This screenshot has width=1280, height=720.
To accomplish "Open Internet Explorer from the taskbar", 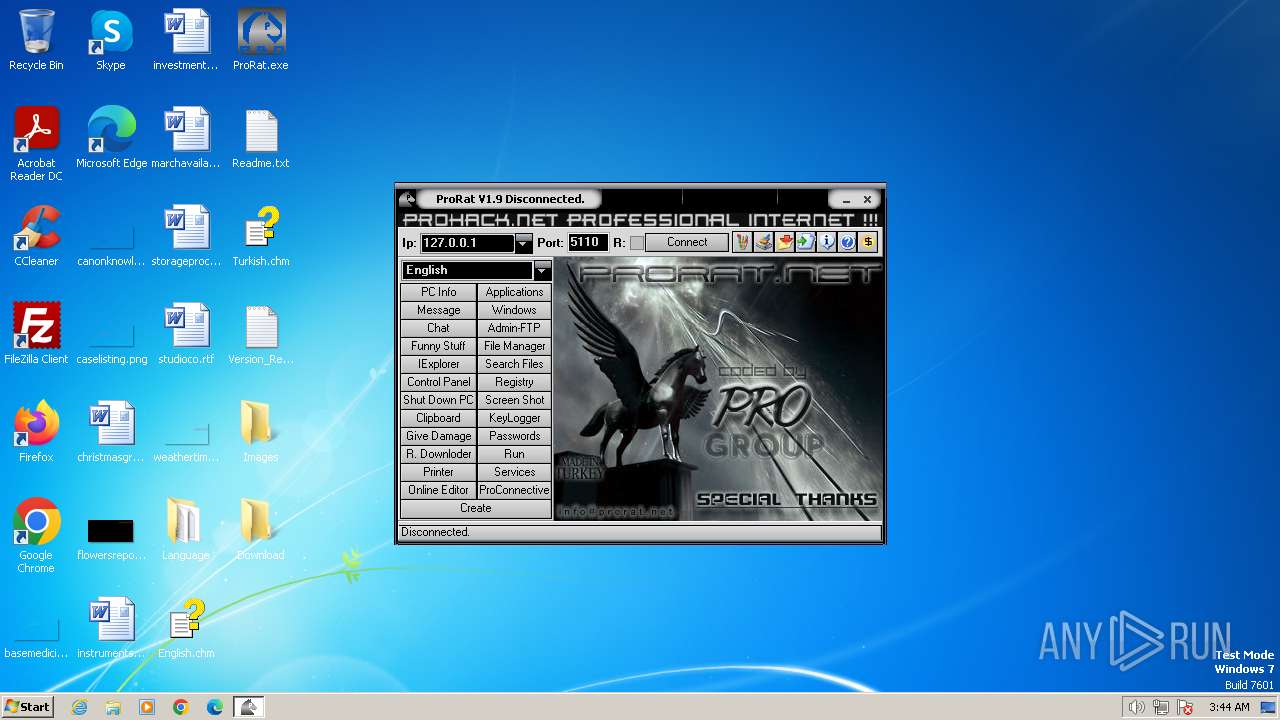I will coord(80,707).
